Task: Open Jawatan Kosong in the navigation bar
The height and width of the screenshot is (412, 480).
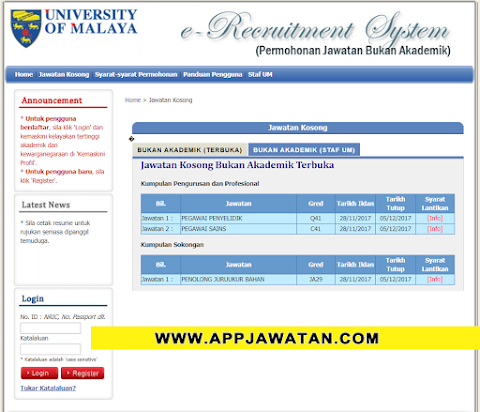Action: pos(64,74)
